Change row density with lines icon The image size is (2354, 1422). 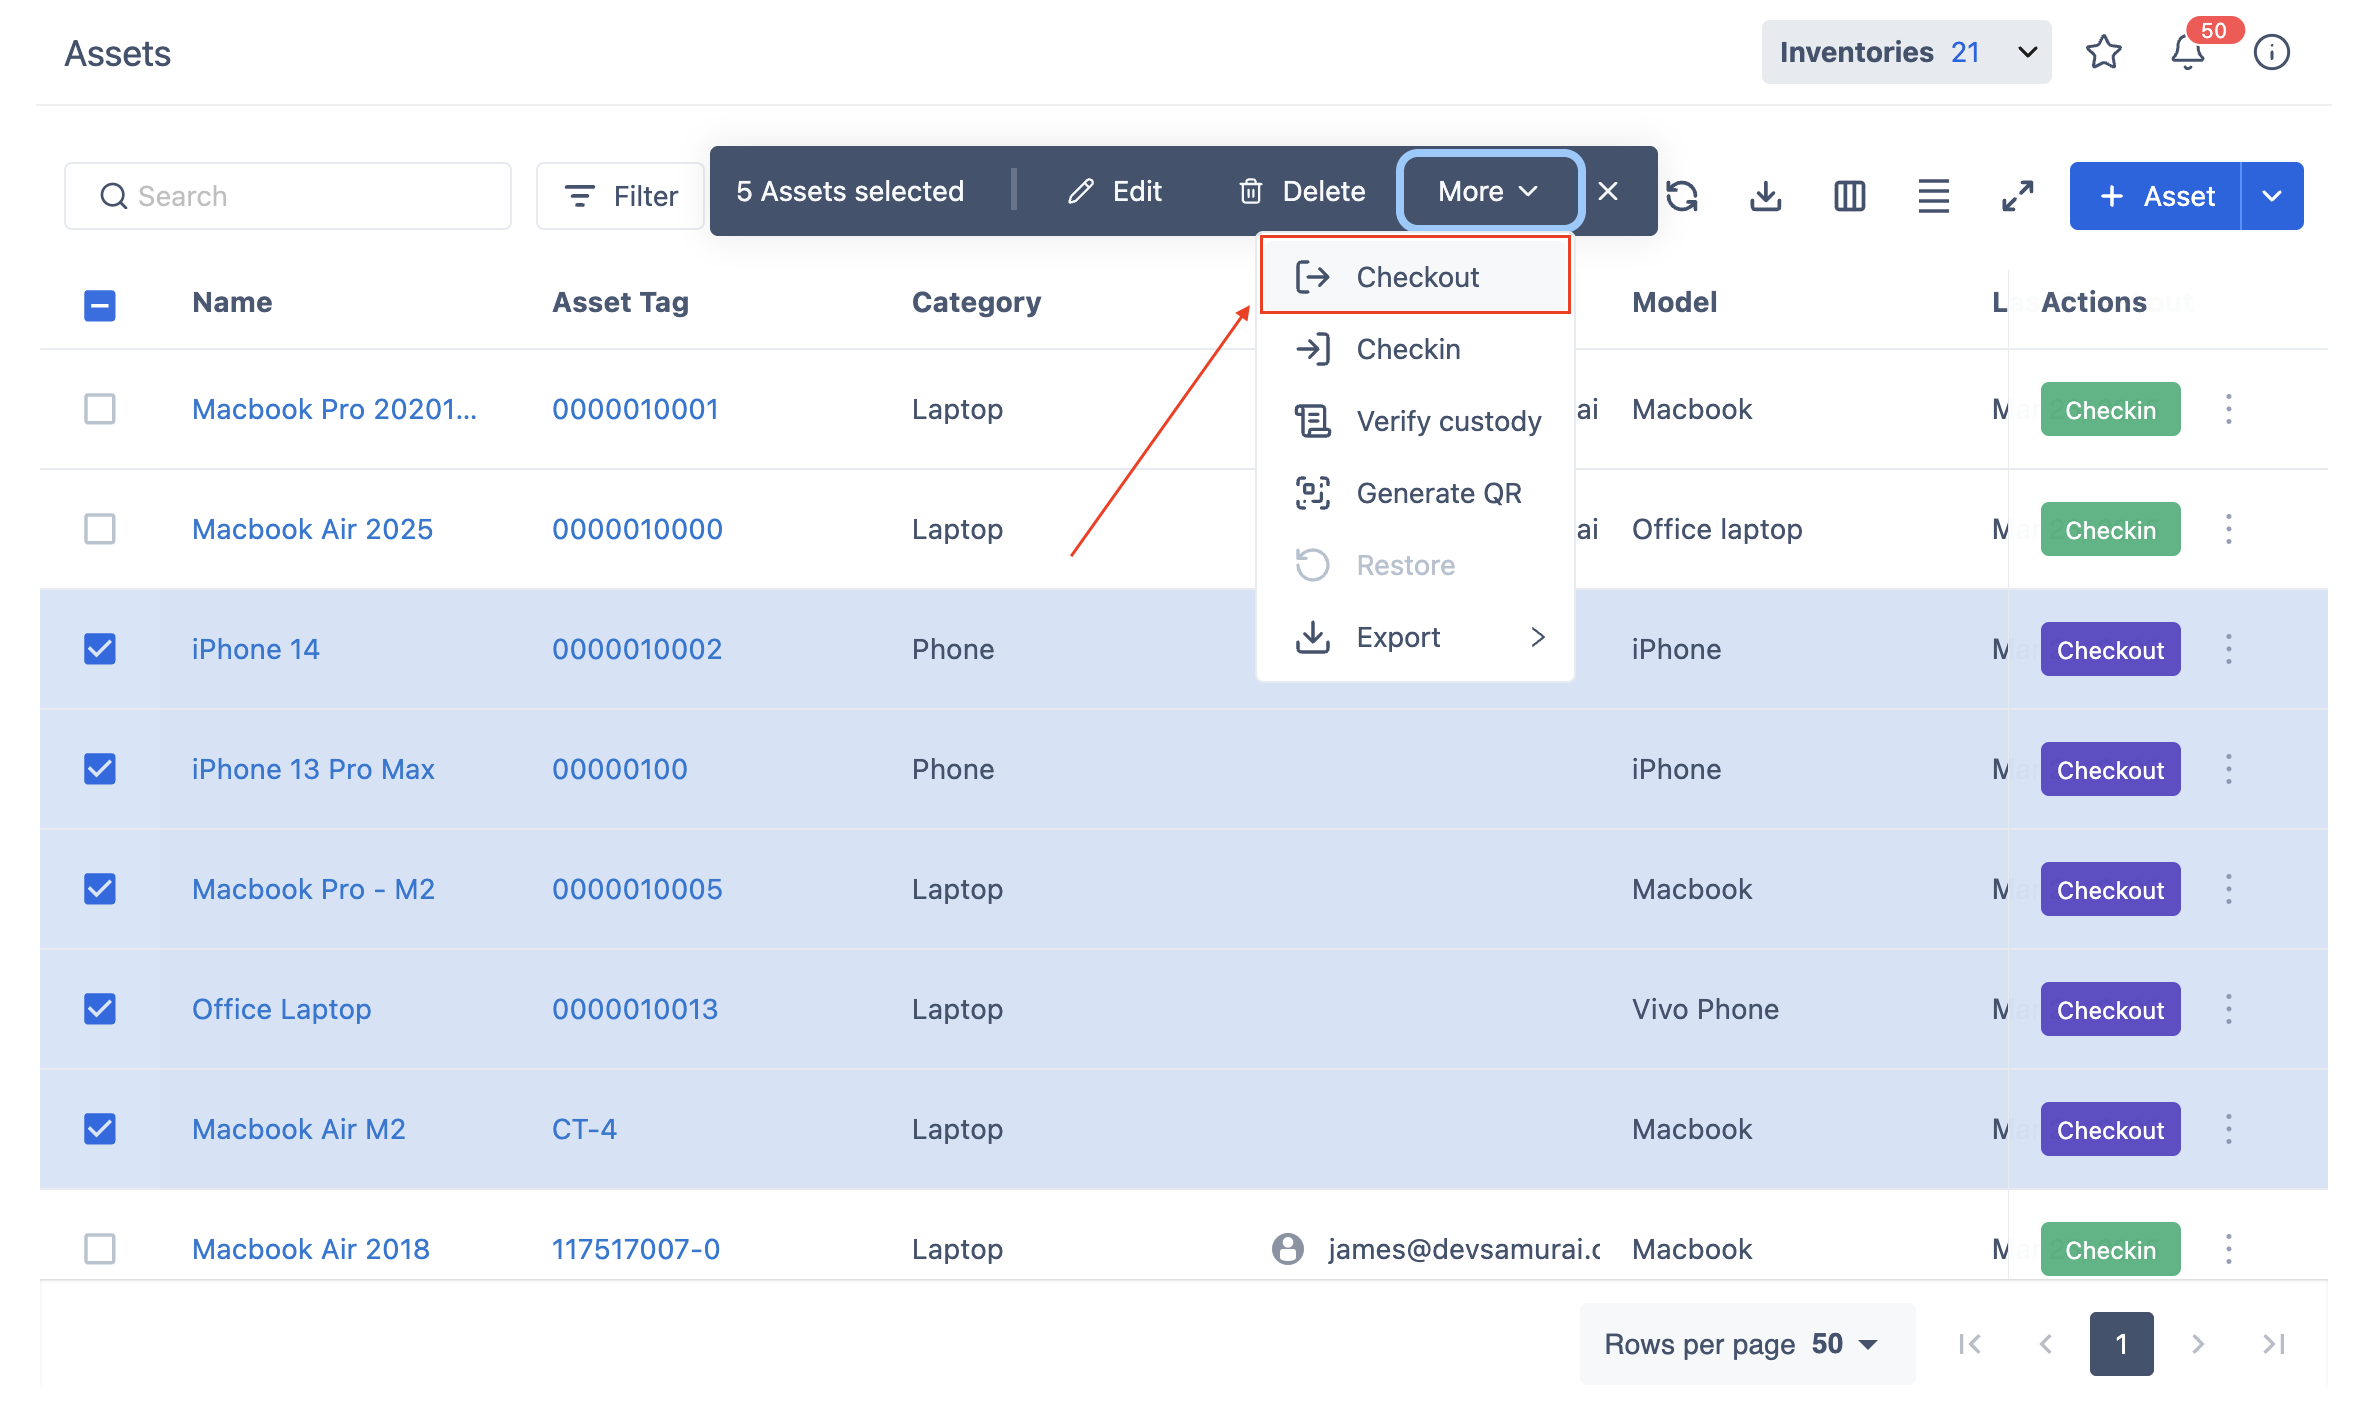pyautogui.click(x=1933, y=196)
